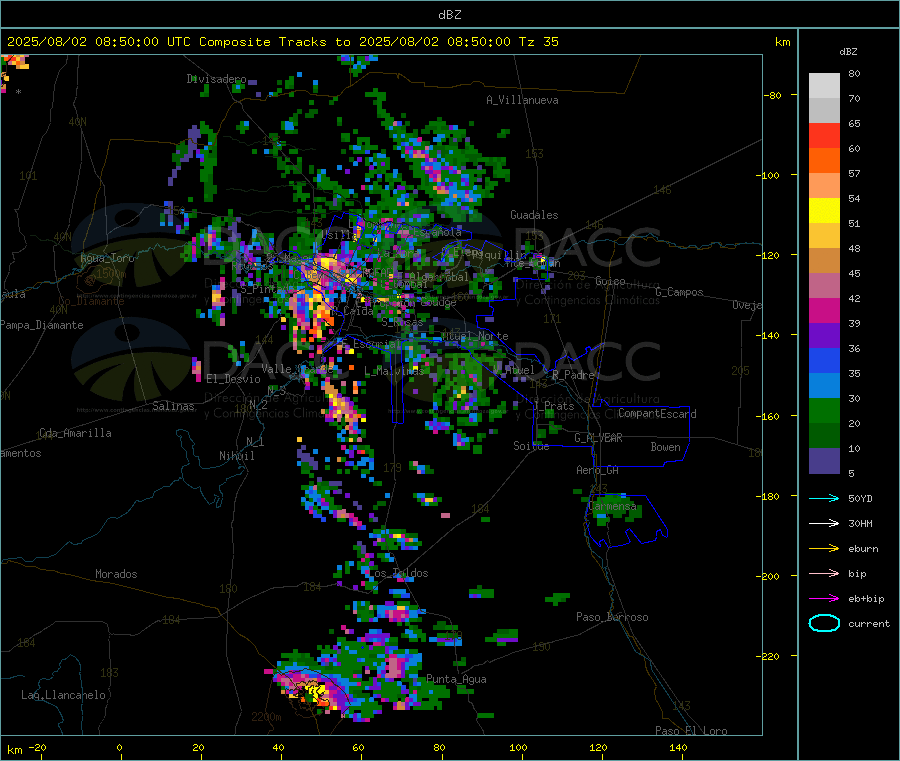Pick the orange swatch between 60 and 57 dBZ
The height and width of the screenshot is (761, 900).
[x=824, y=161]
